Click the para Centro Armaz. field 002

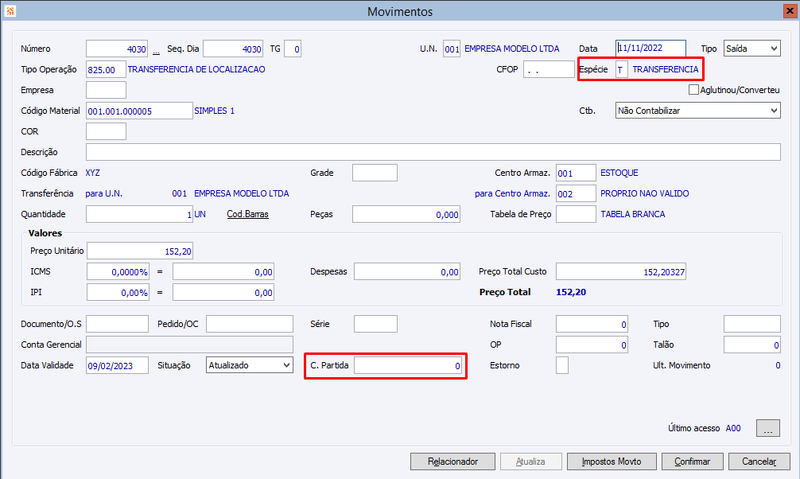[x=576, y=194]
